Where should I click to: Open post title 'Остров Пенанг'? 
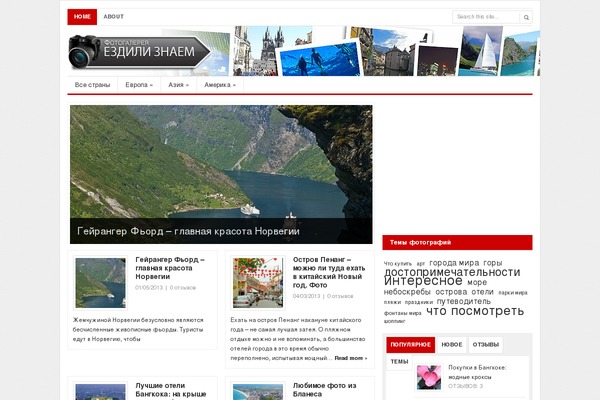click(329, 272)
